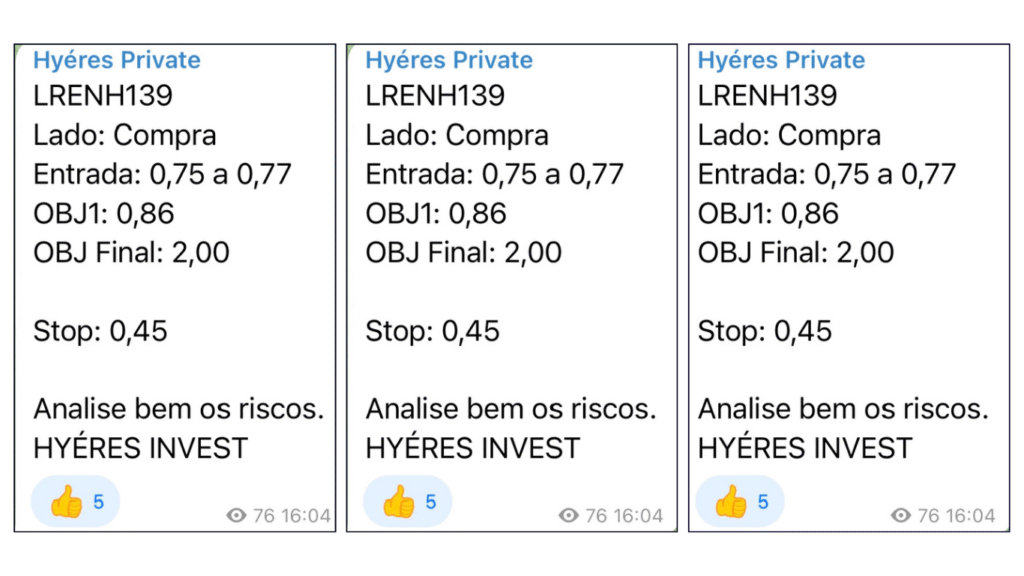Screen dimensions: 1024x576
Task: Click HYÉRES INVEST signature in the first message
Action: point(140,448)
